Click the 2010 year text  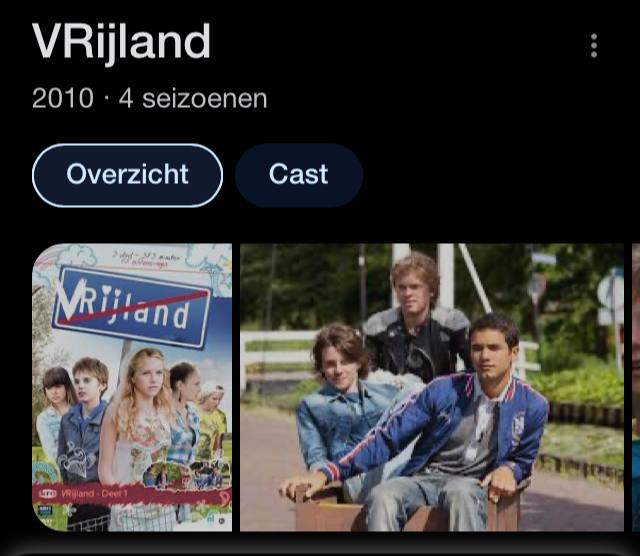pyautogui.click(x=63, y=98)
